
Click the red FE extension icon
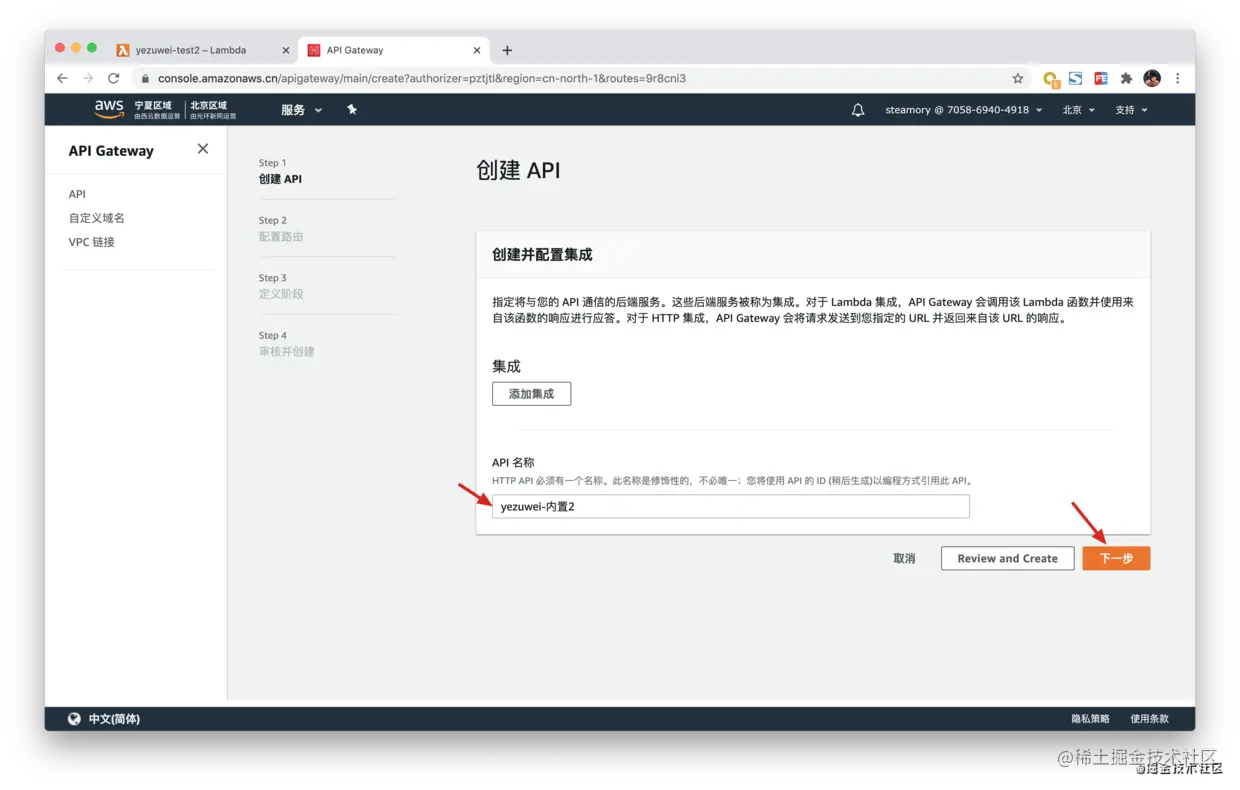pyautogui.click(x=1101, y=78)
